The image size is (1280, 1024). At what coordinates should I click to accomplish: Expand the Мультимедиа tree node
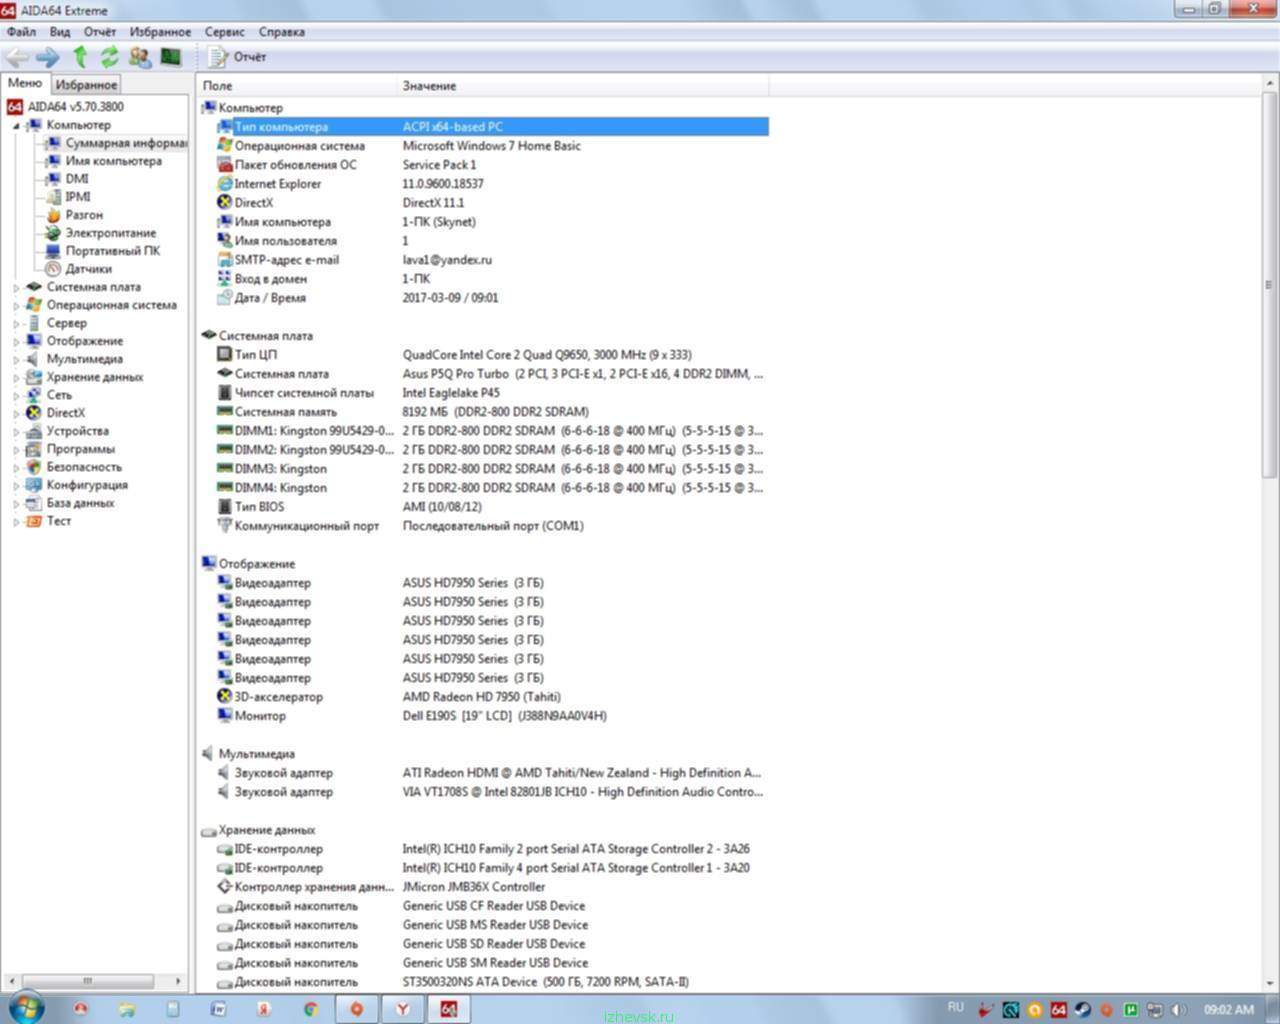[16, 360]
